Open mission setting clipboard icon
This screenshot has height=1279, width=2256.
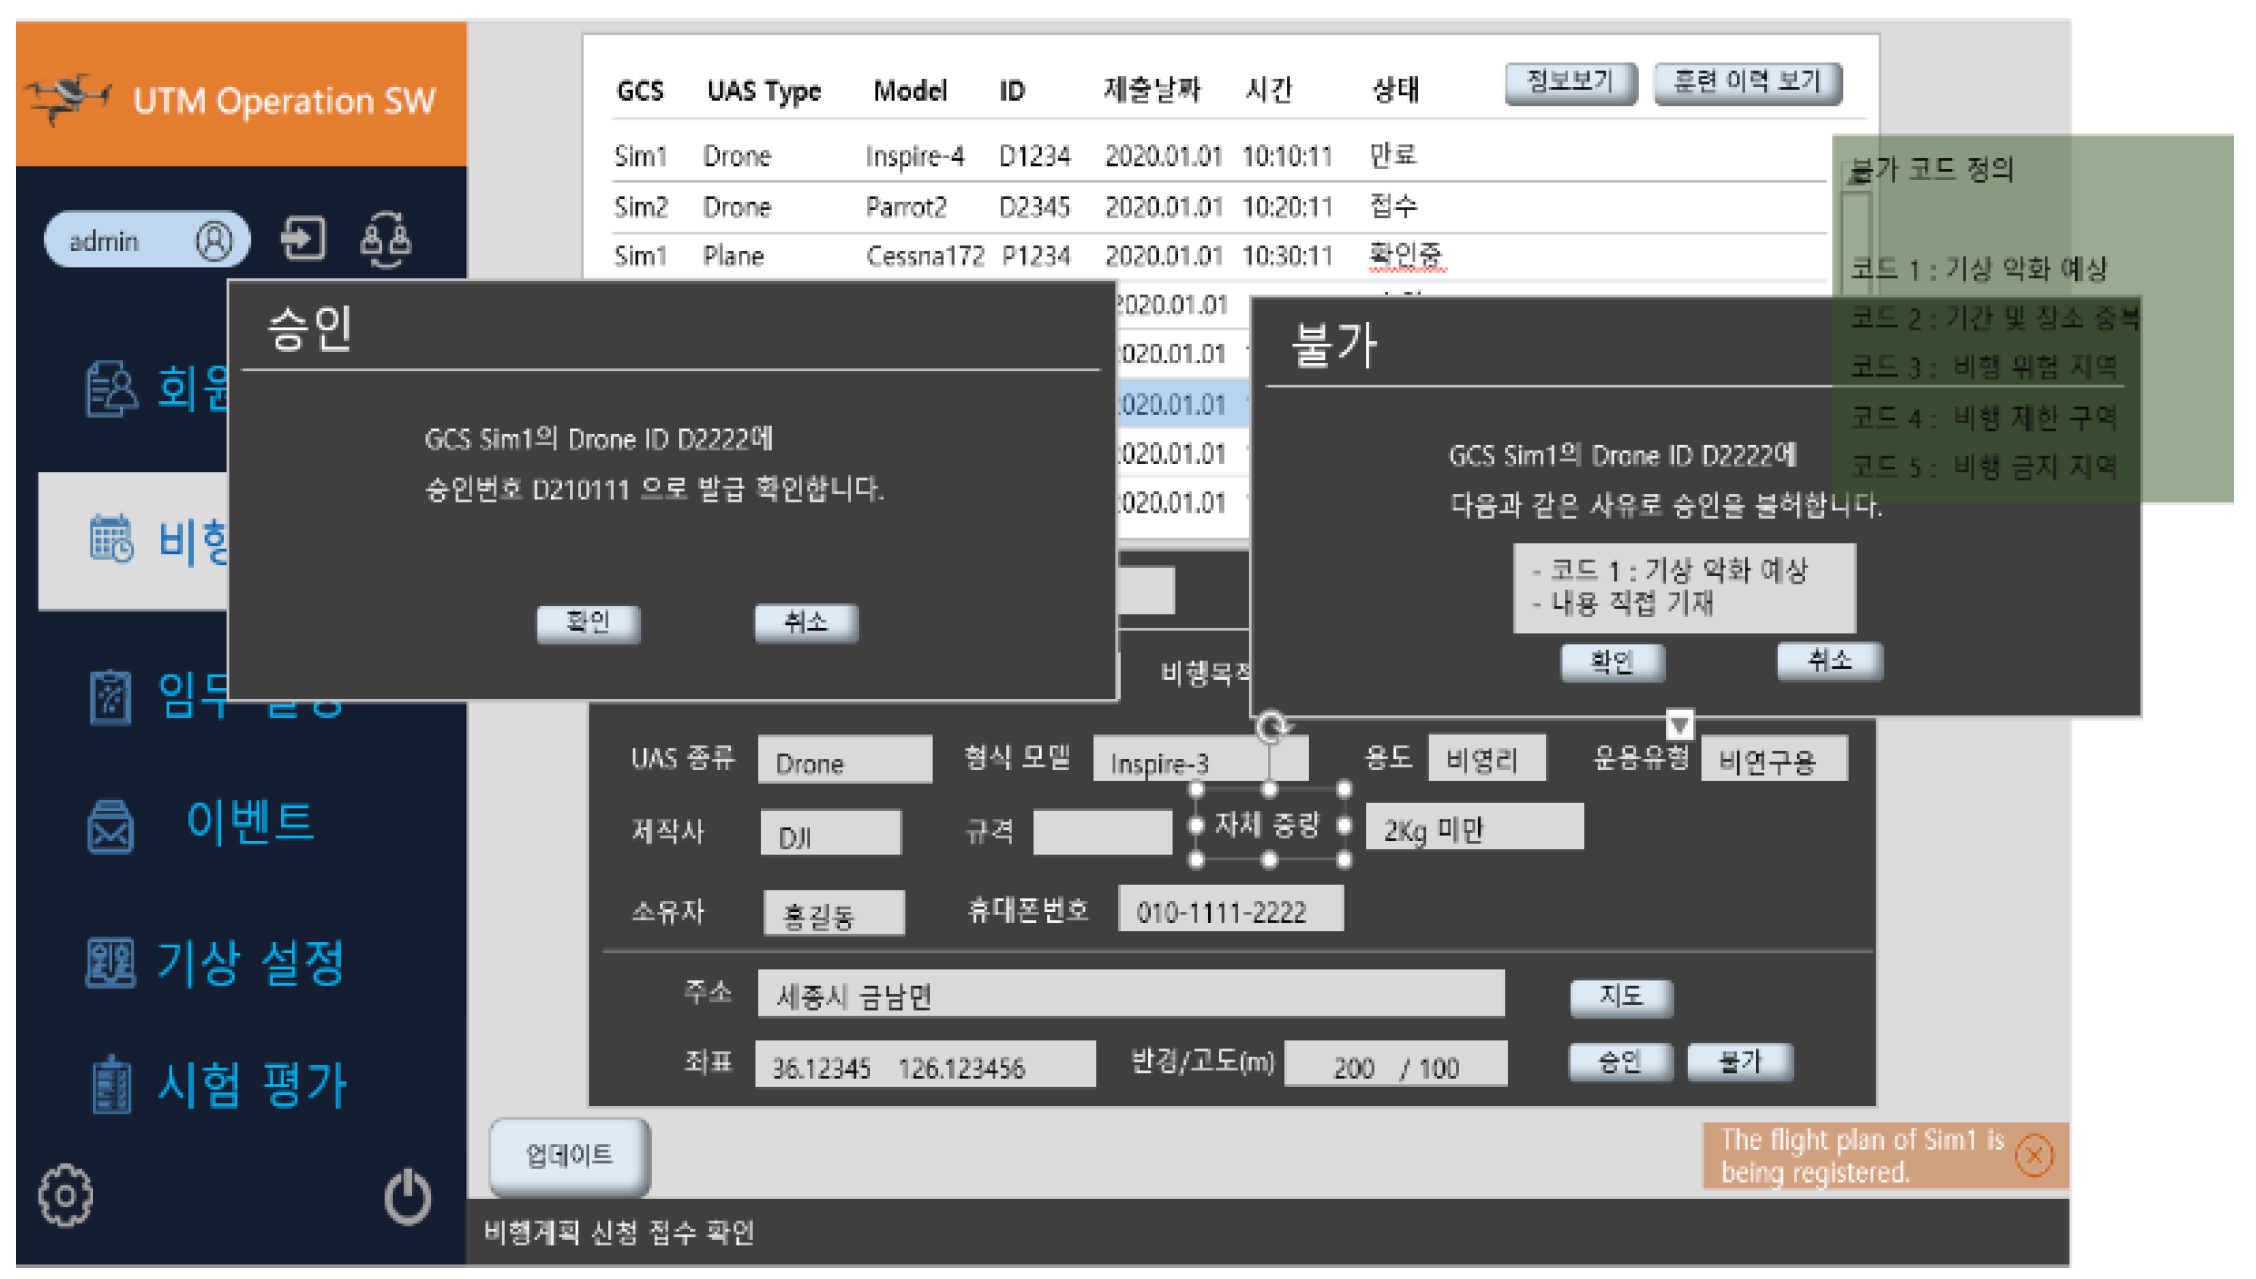(x=110, y=696)
